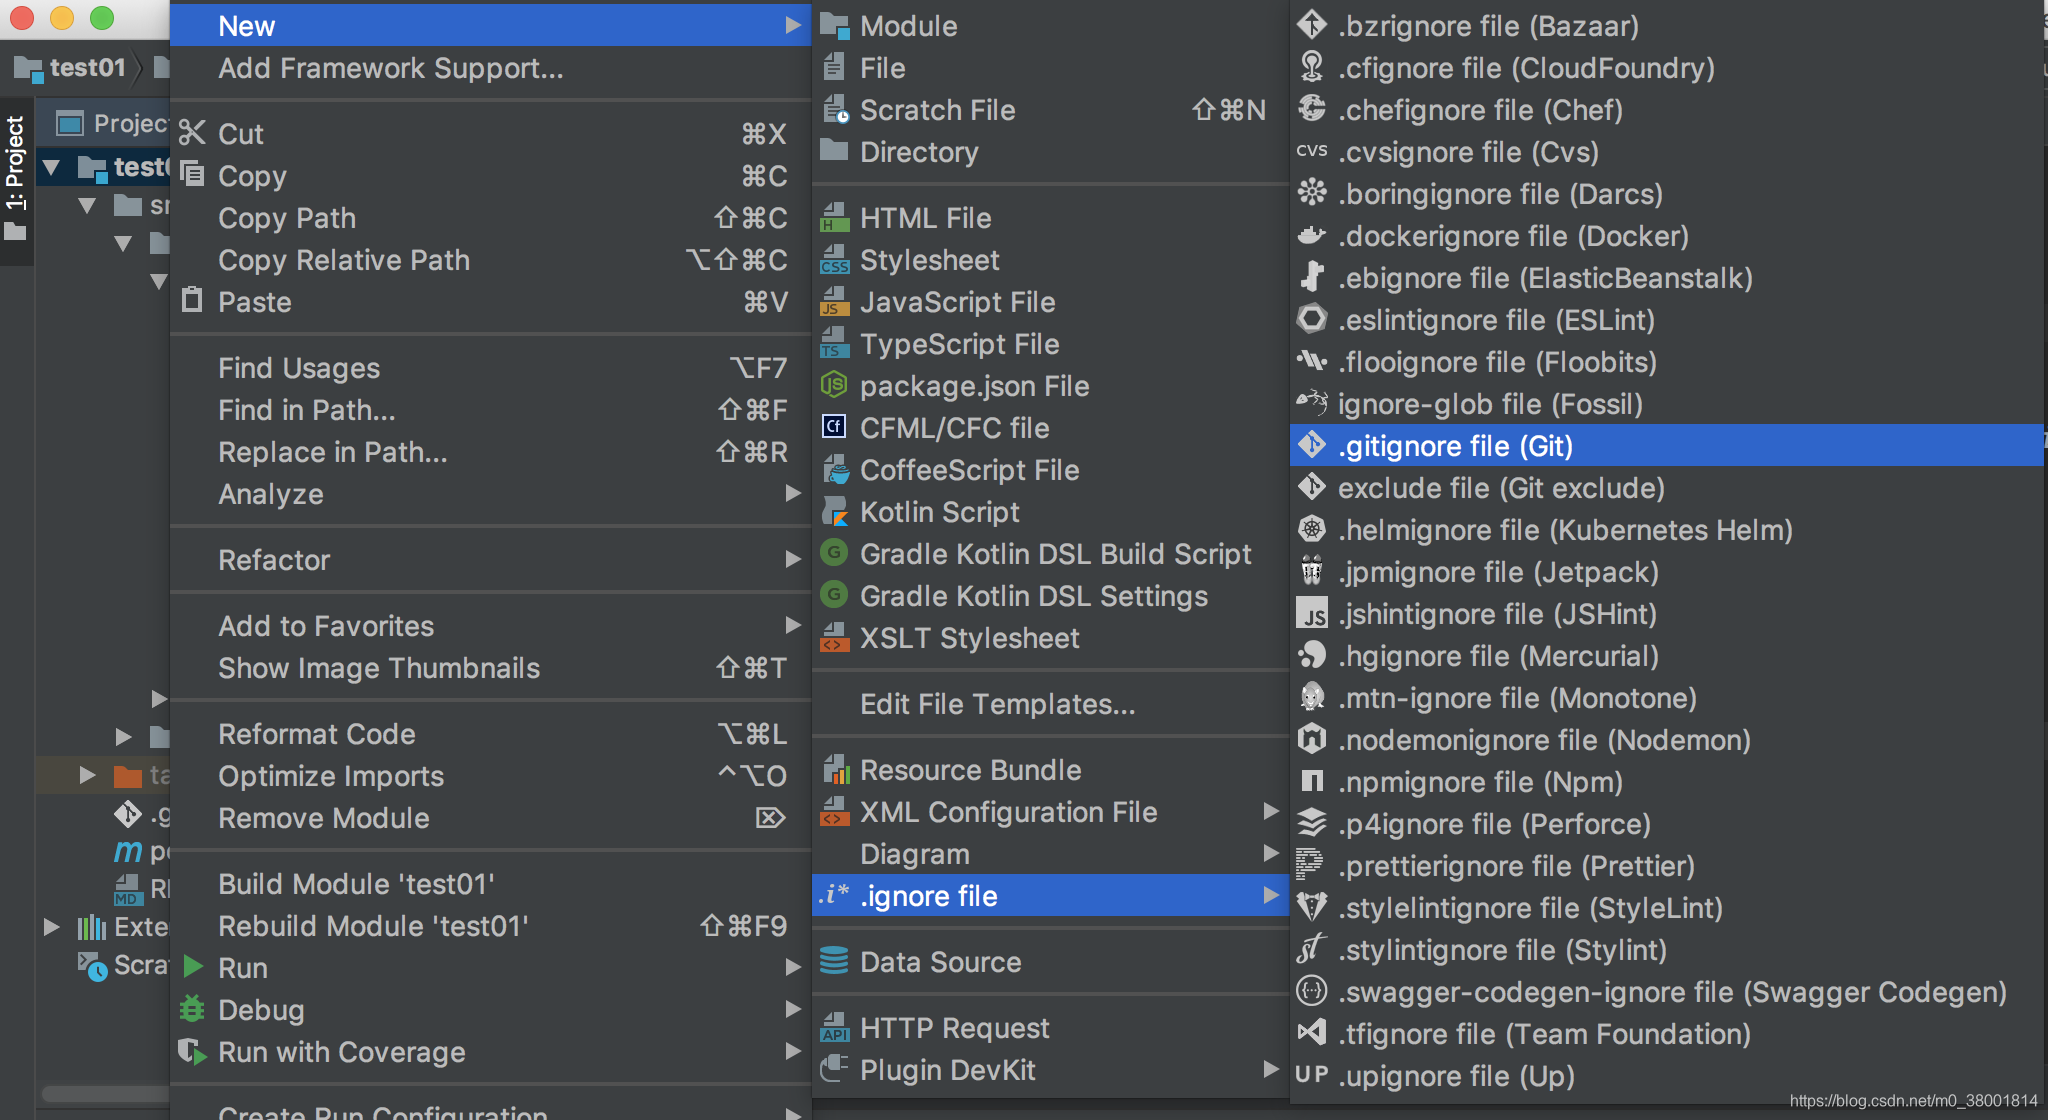
Task: Expand the XML Configuration File submenu arrow
Action: [x=1271, y=811]
